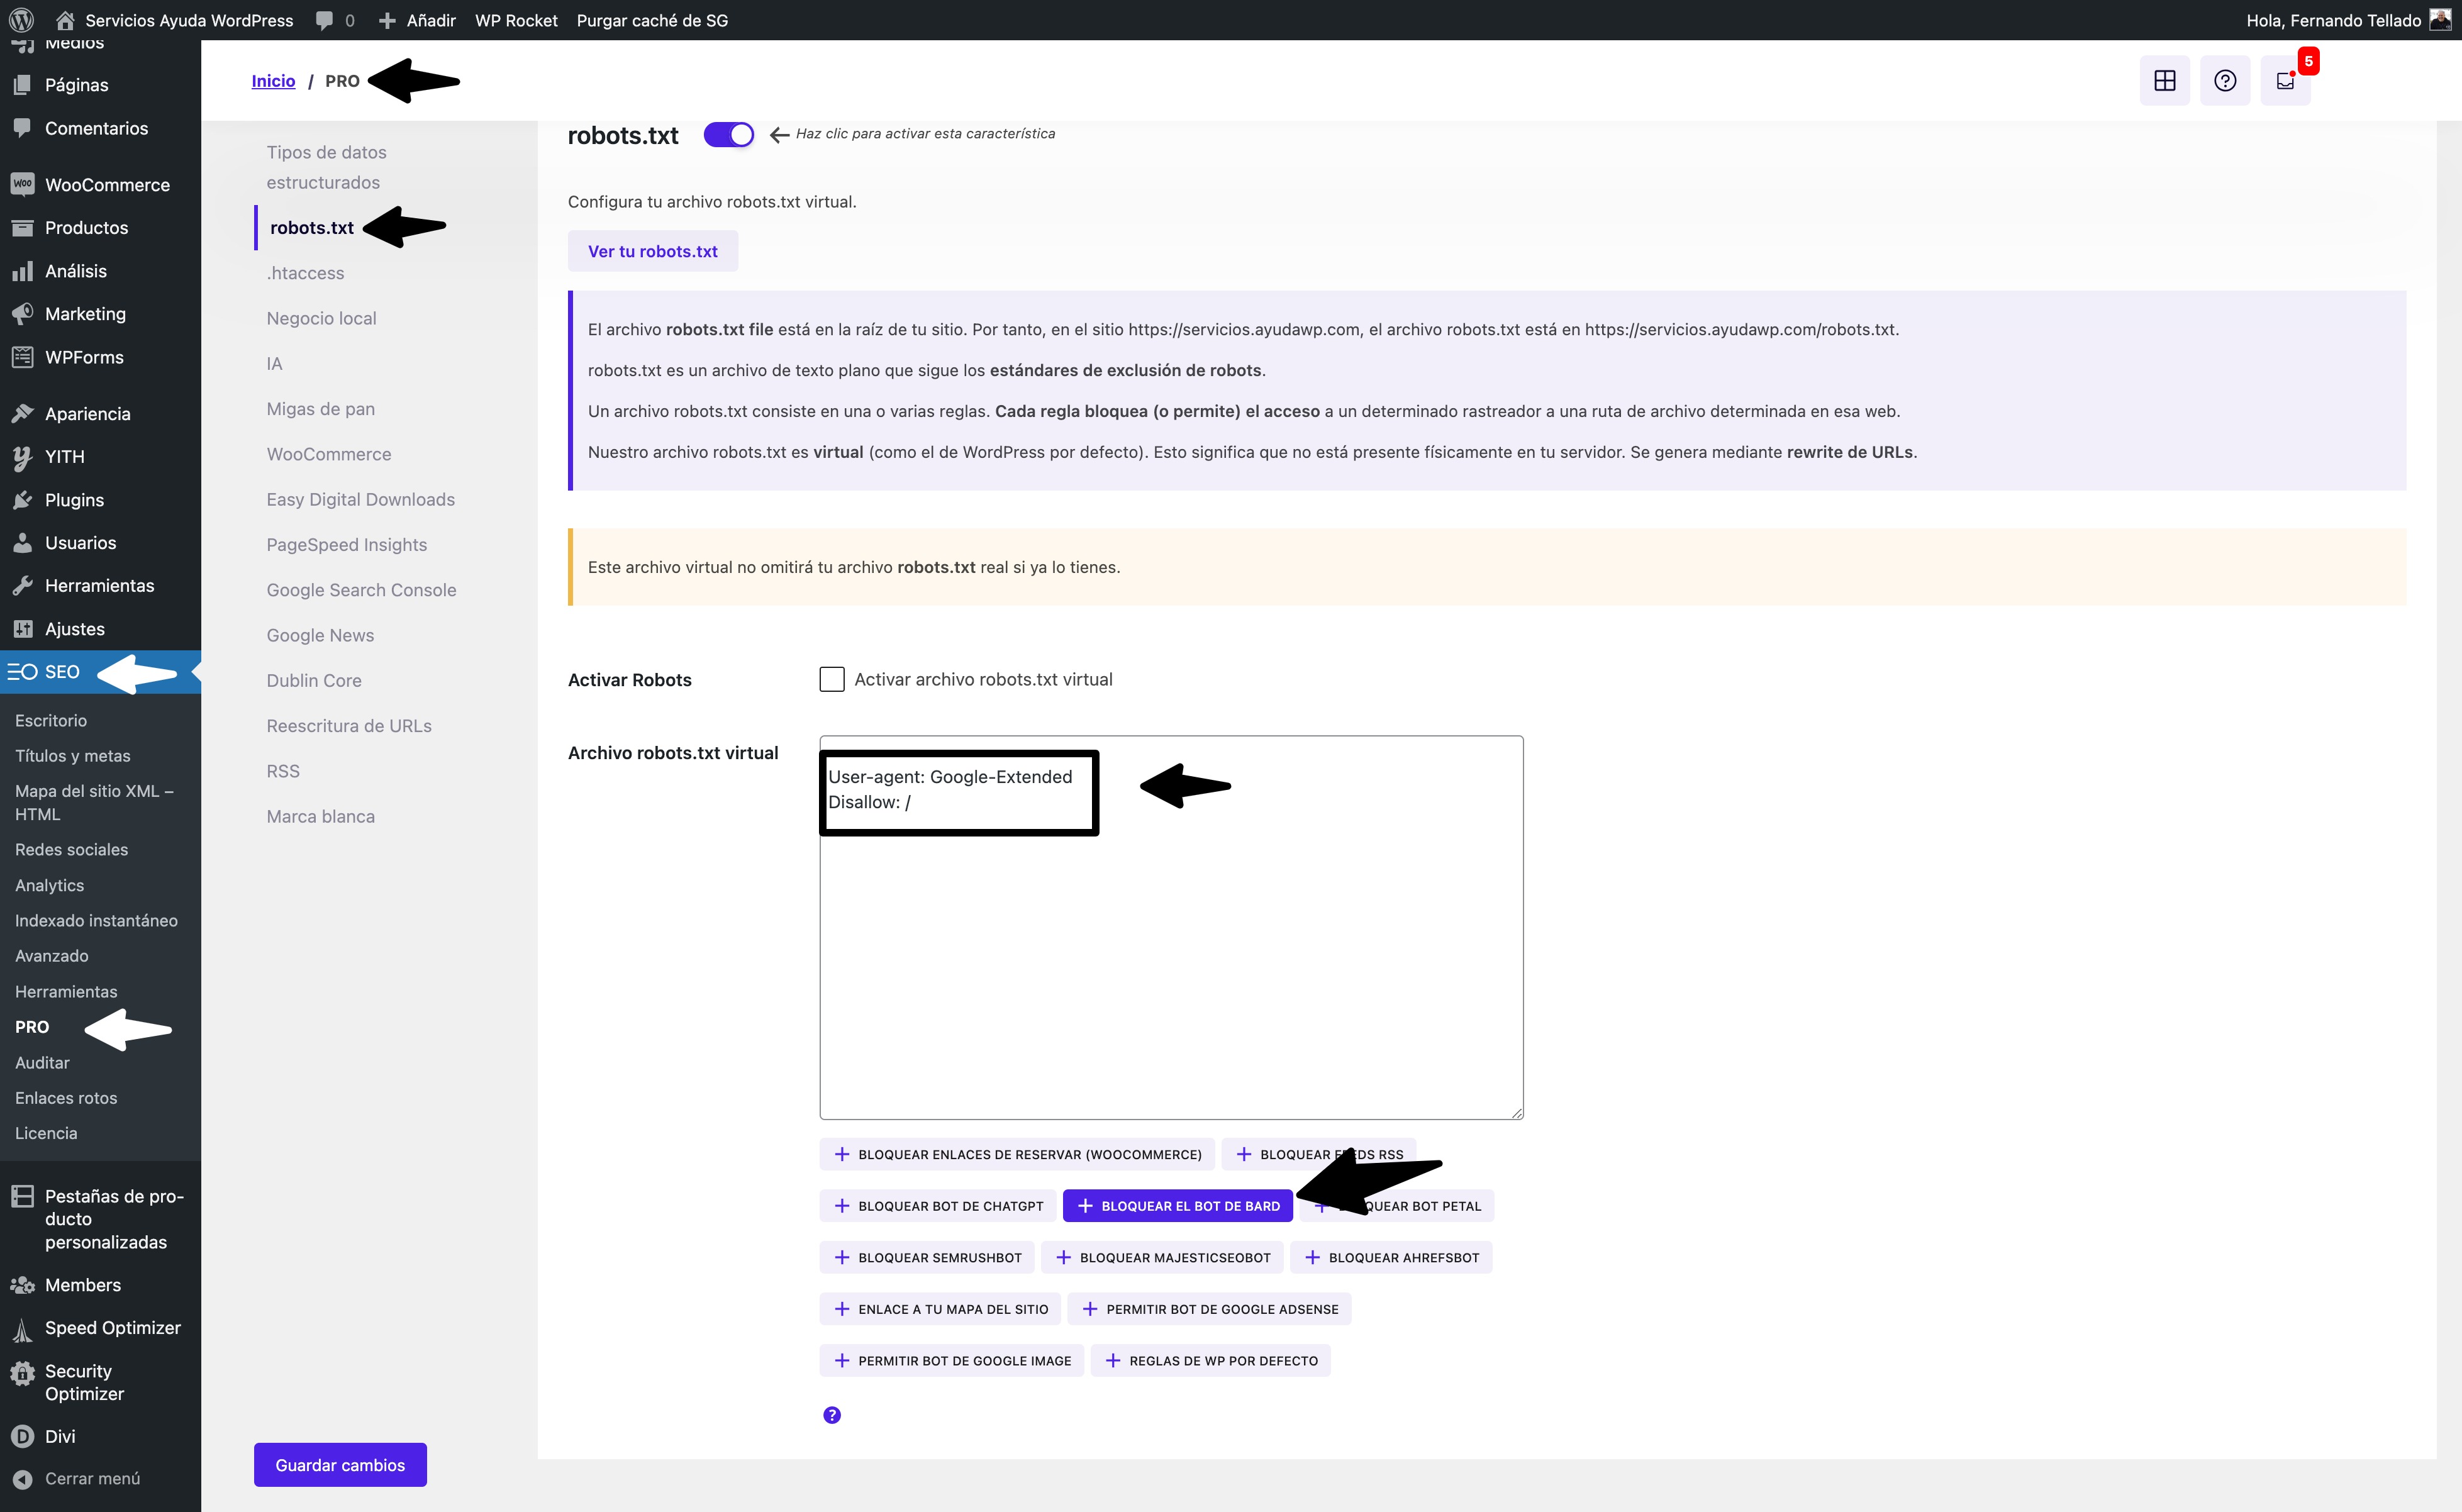Click the help question mark header icon
The height and width of the screenshot is (1512, 2462).
pyautogui.click(x=2224, y=81)
